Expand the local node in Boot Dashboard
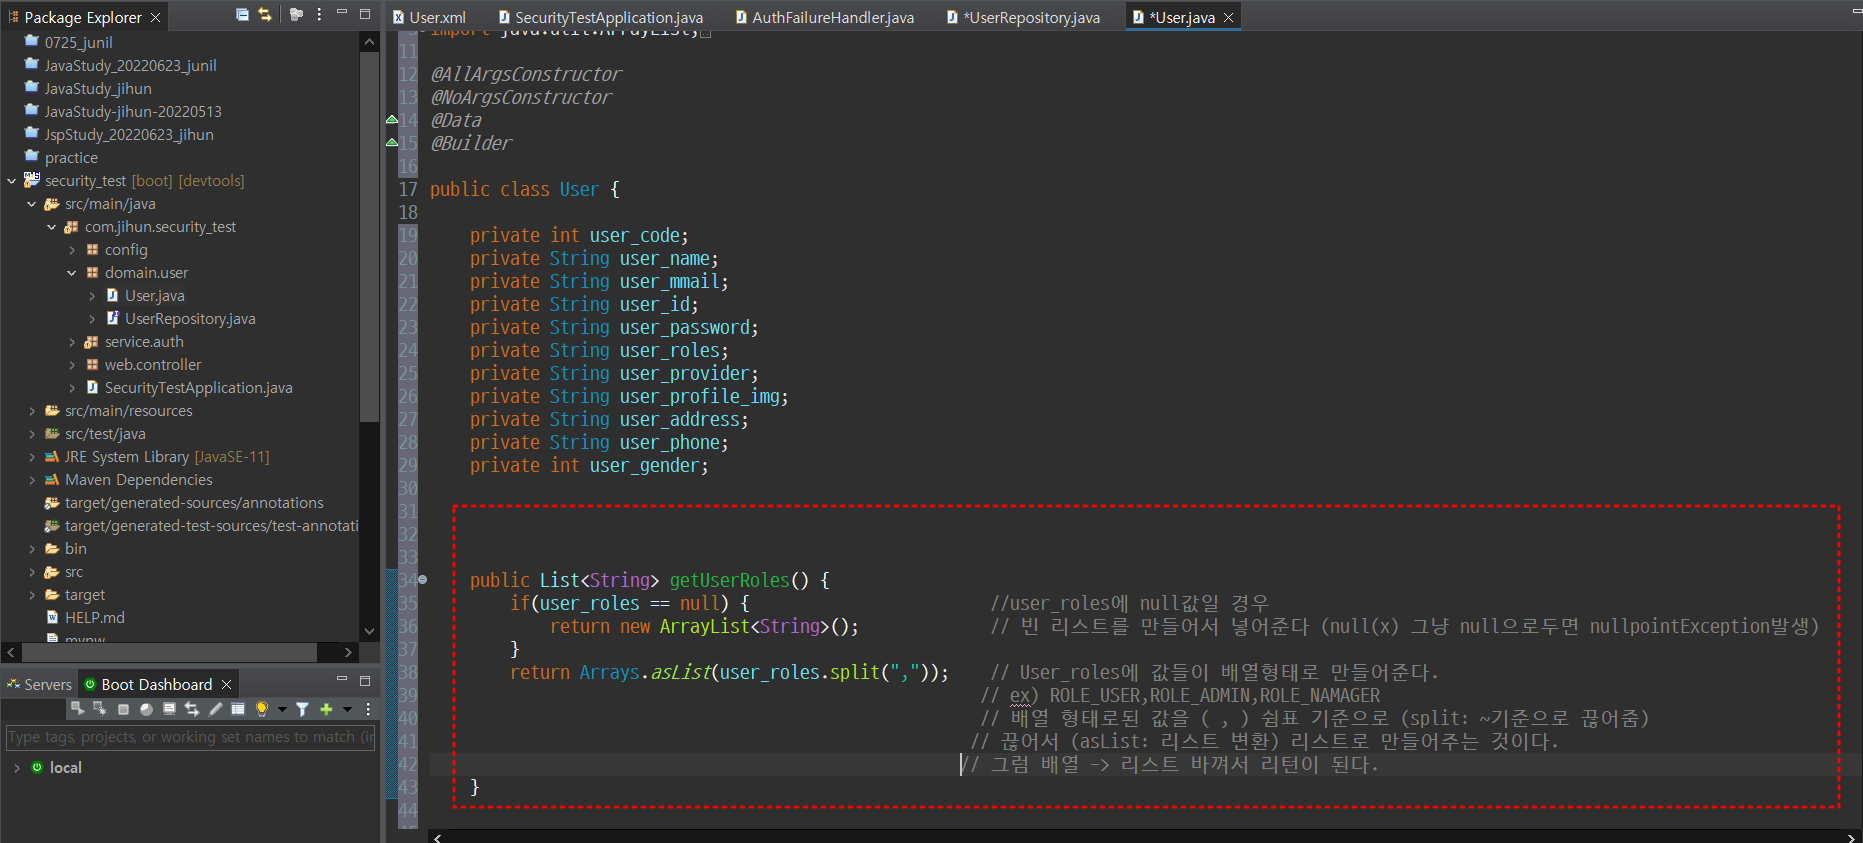The image size is (1863, 843). pyautogui.click(x=17, y=767)
